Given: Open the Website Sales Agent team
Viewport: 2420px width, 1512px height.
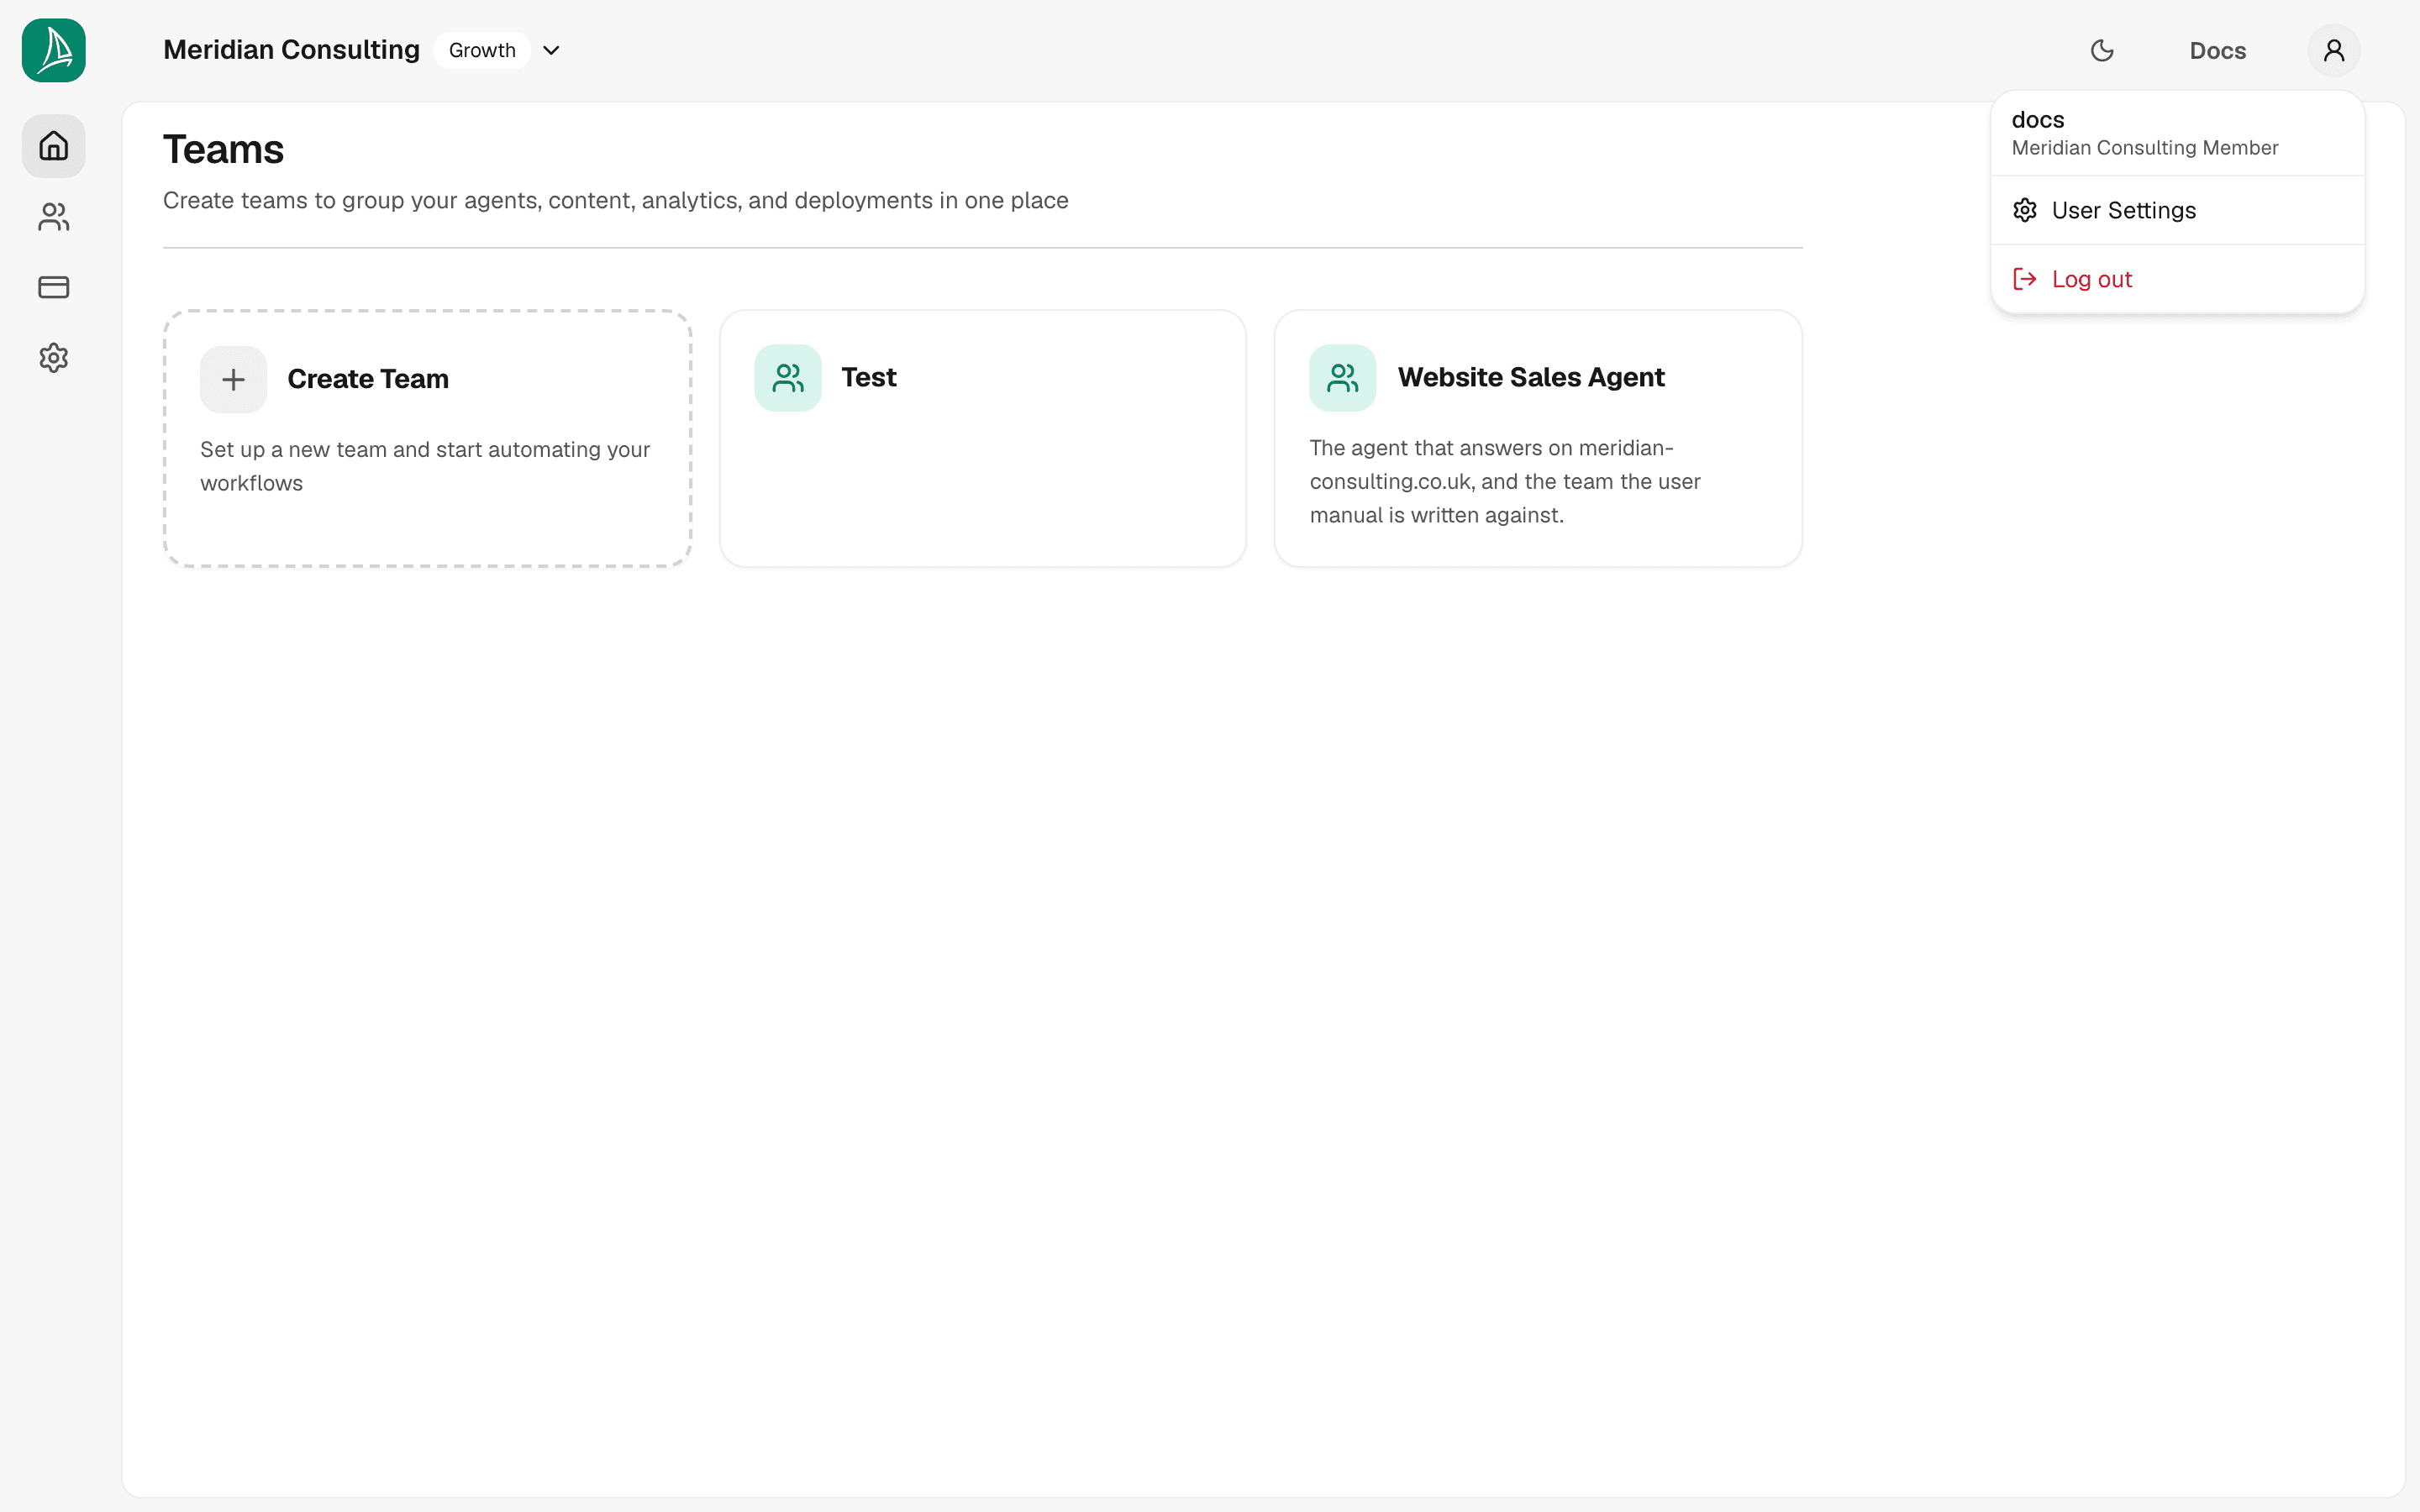Looking at the screenshot, I should coord(1538,438).
